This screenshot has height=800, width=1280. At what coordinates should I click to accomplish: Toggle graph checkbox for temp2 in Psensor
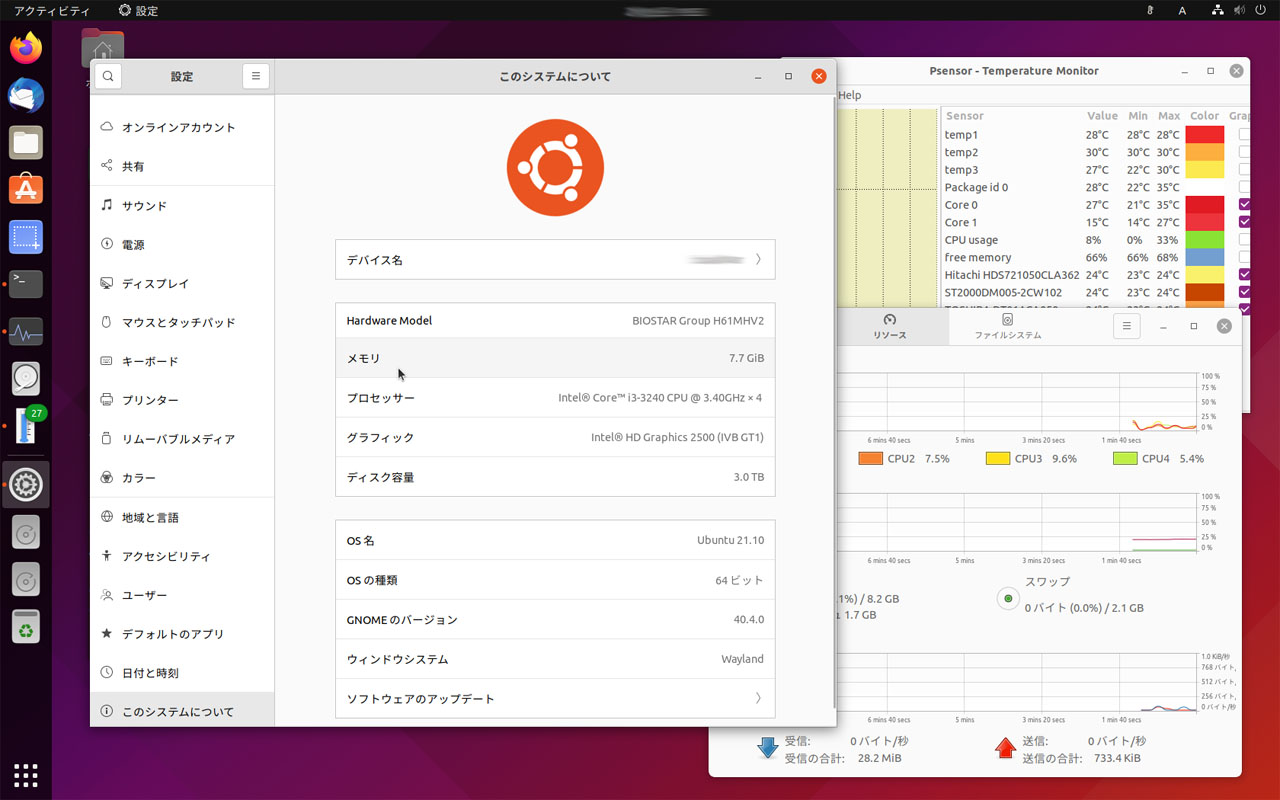coord(1245,152)
